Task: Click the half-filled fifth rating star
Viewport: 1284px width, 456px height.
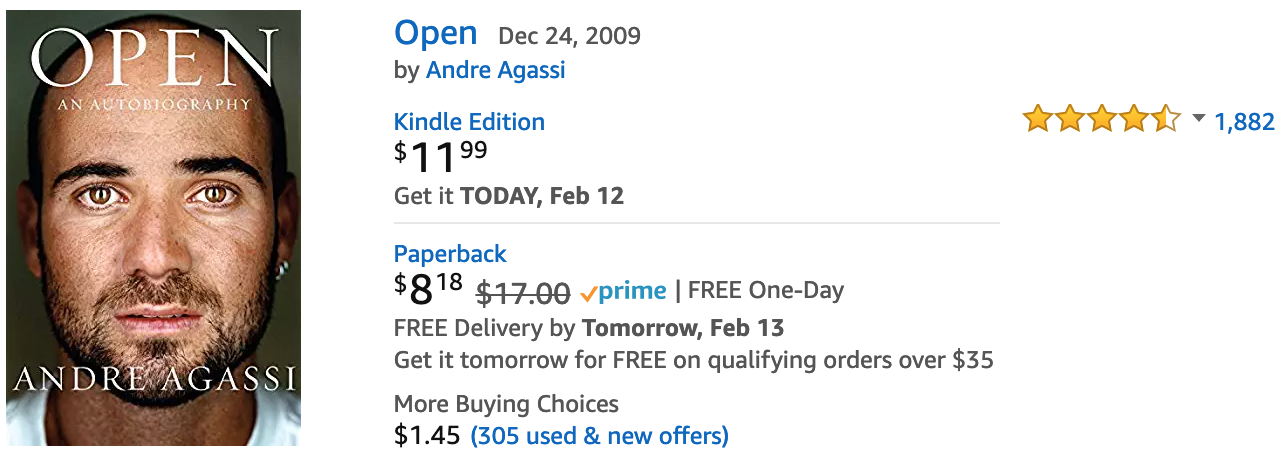Action: pos(1166,121)
